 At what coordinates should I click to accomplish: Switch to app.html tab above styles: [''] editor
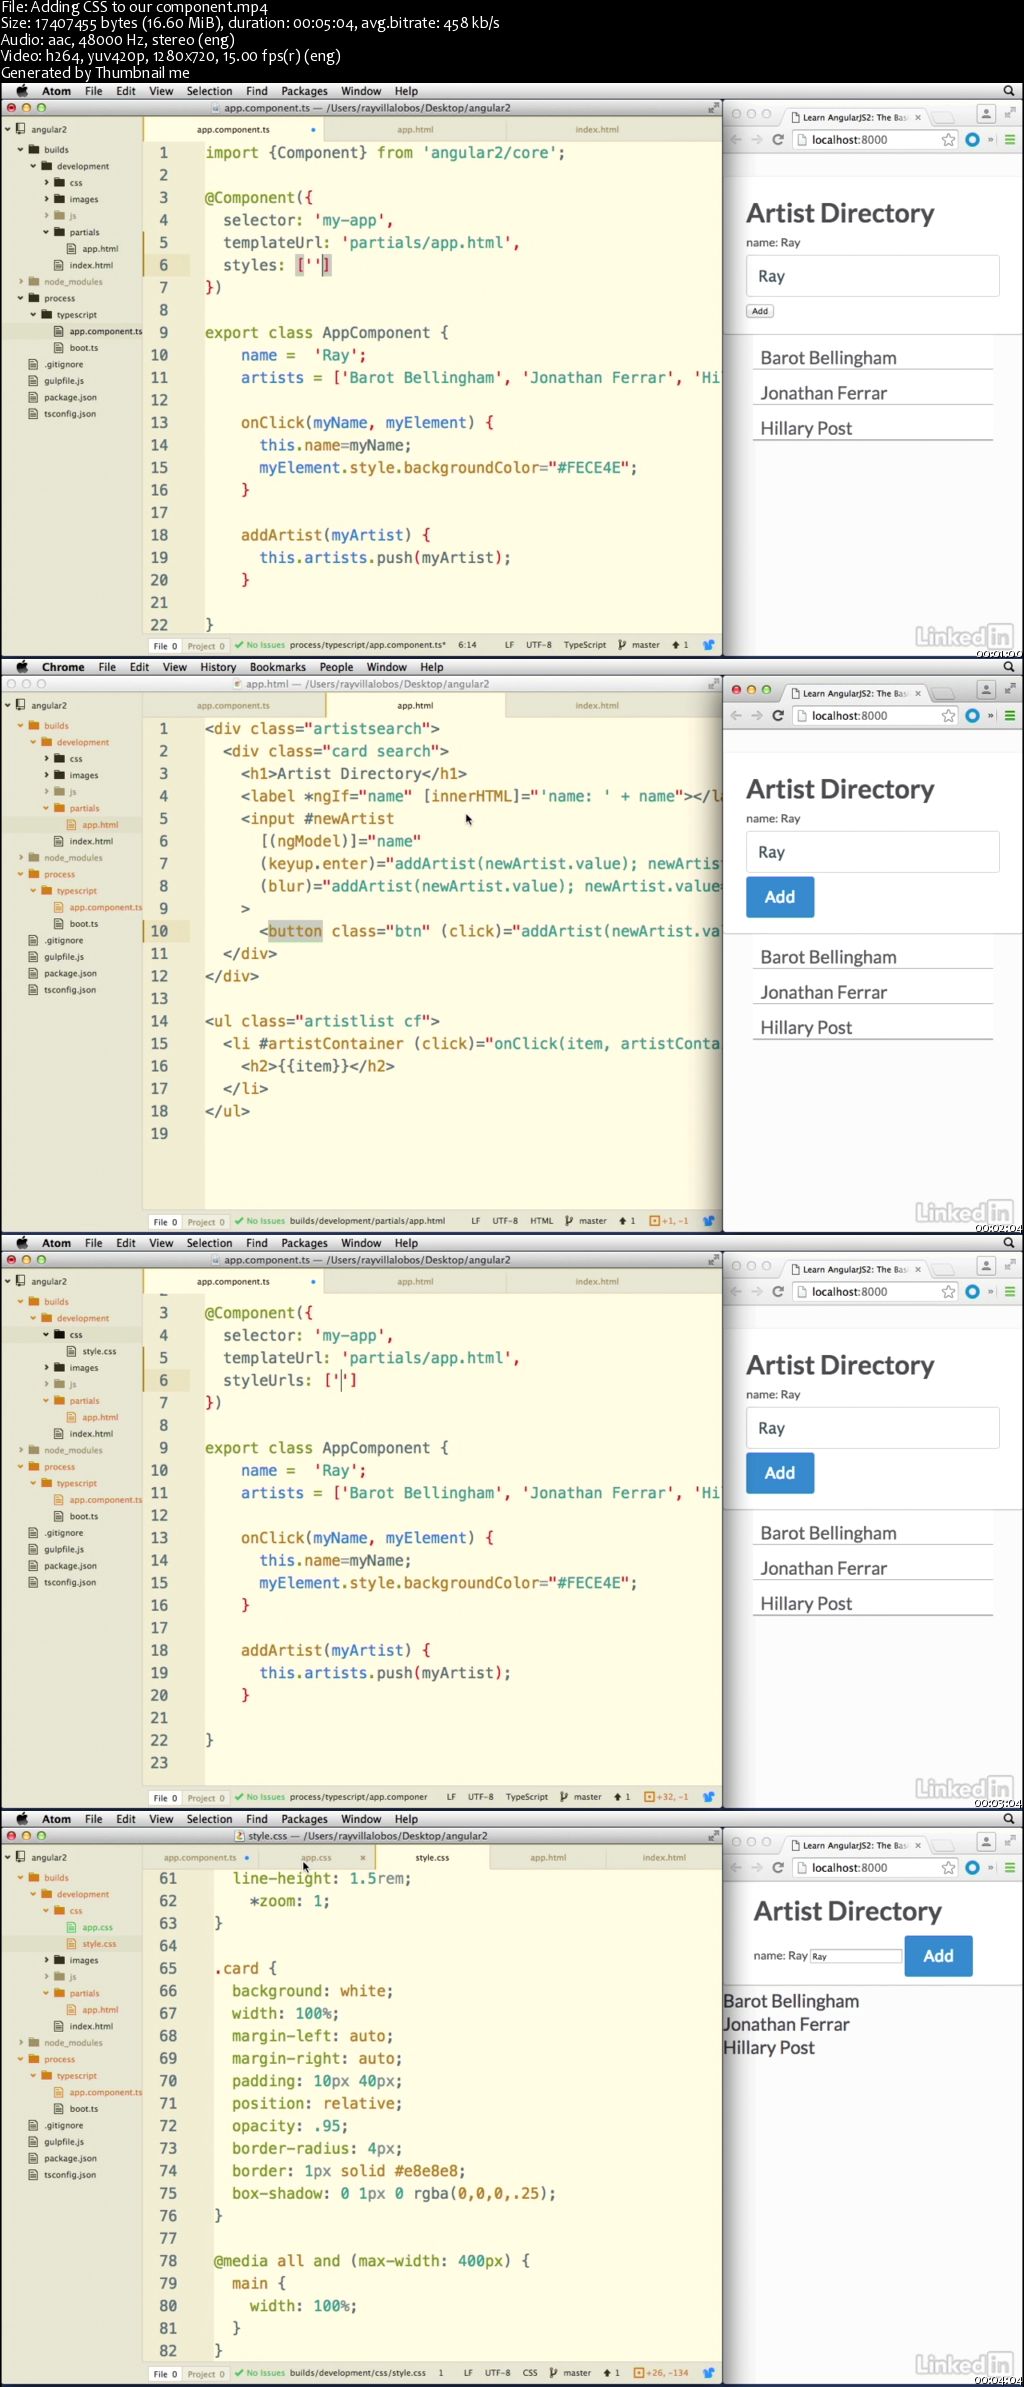tap(415, 130)
